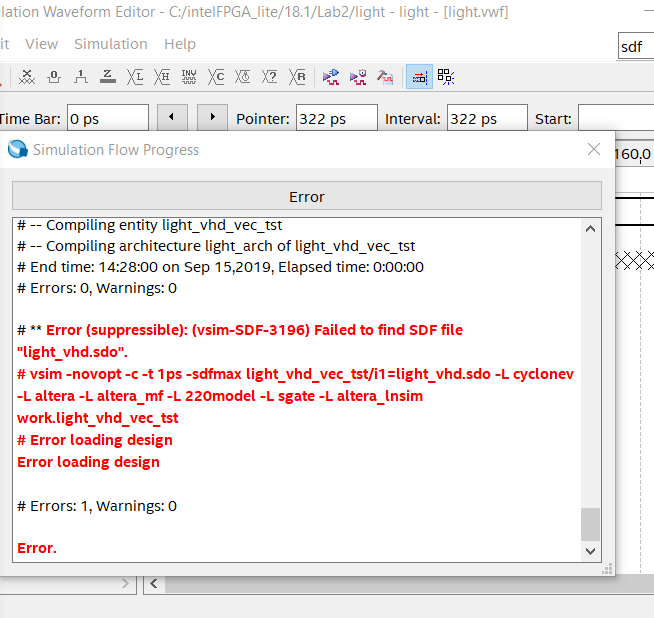
Task: Click Invert (INV) waveform icon
Action: click(189, 77)
